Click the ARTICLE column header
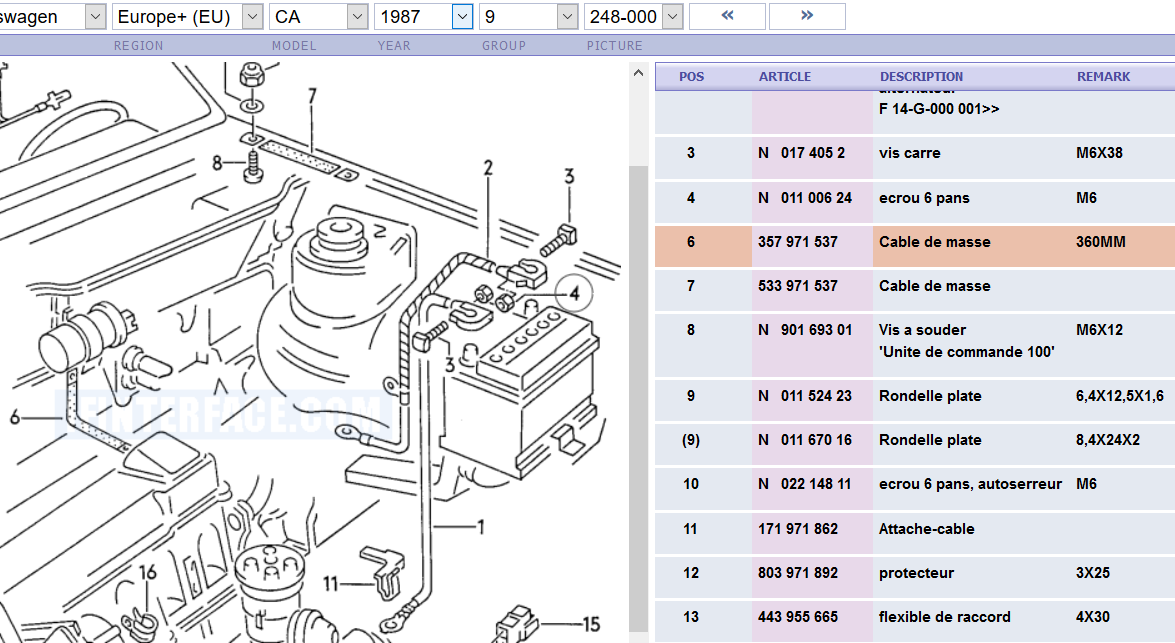Viewport: 1175px width, 643px height. pyautogui.click(x=785, y=76)
